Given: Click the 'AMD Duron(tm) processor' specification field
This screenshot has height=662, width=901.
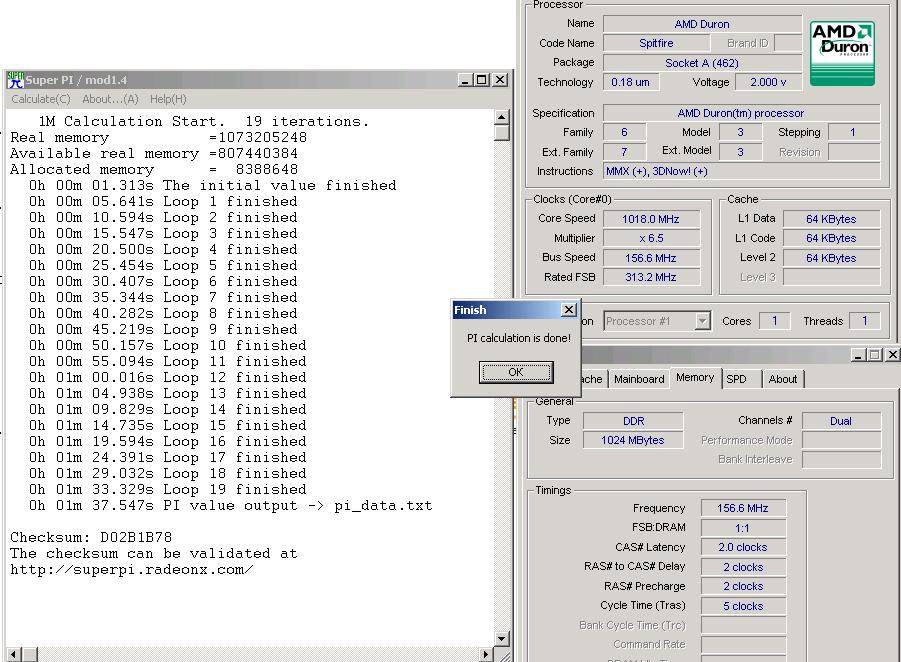Looking at the screenshot, I should tap(741, 113).
